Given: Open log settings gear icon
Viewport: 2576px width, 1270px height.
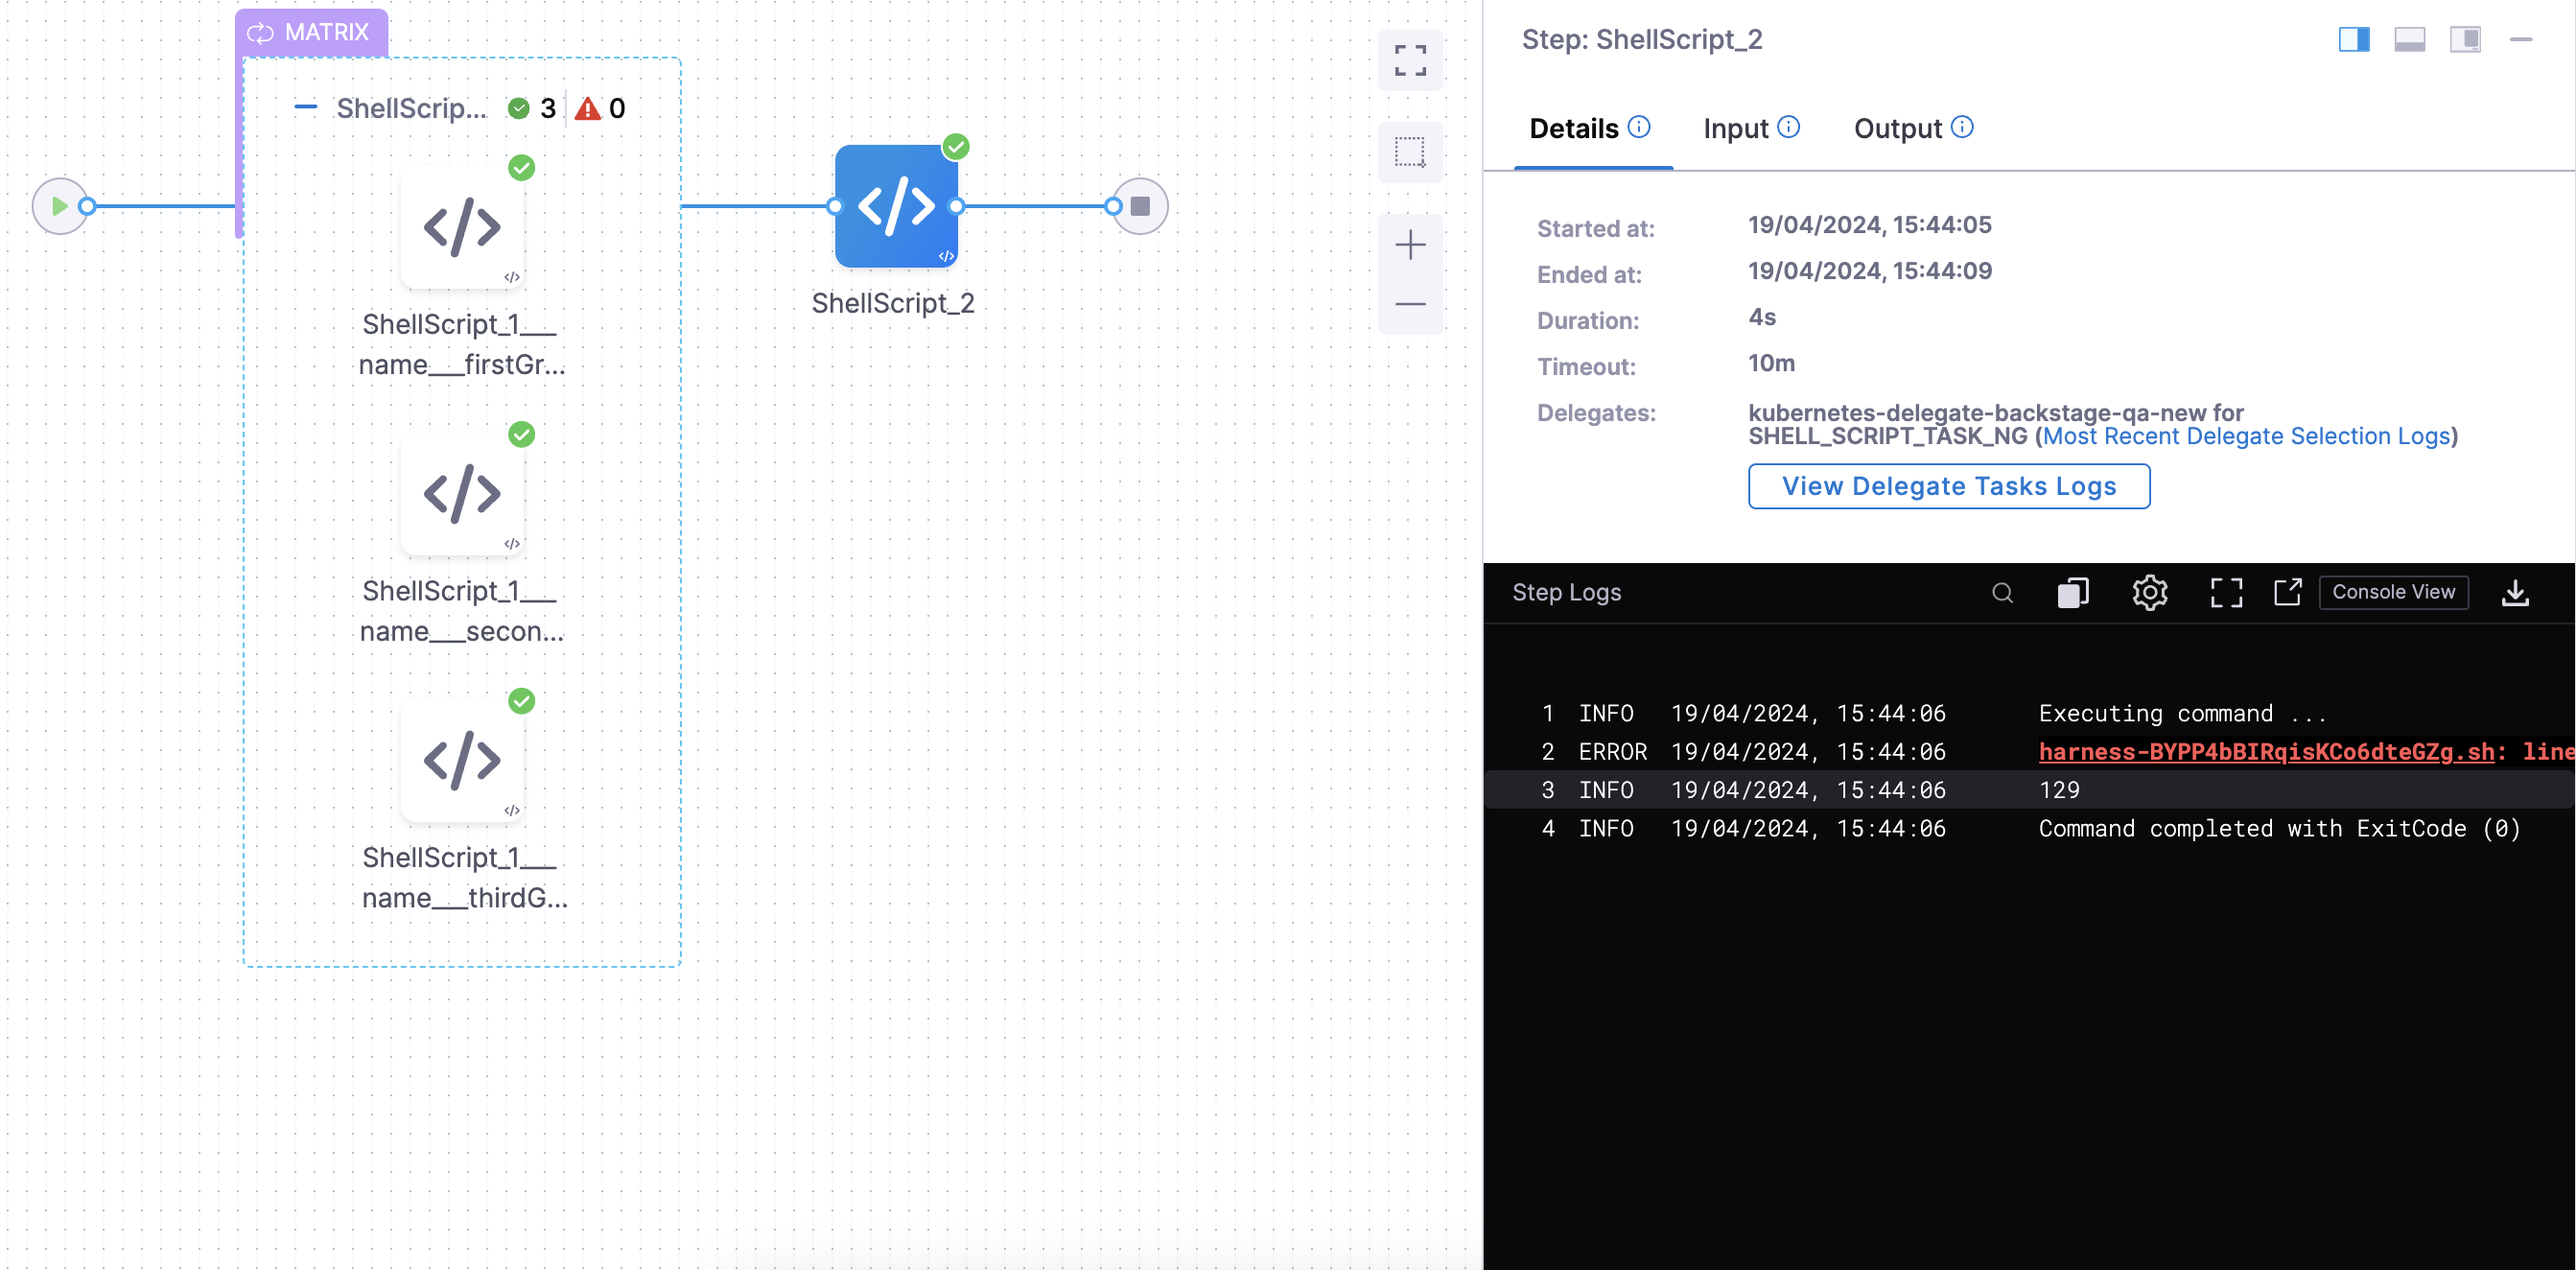Looking at the screenshot, I should [x=2149, y=593].
